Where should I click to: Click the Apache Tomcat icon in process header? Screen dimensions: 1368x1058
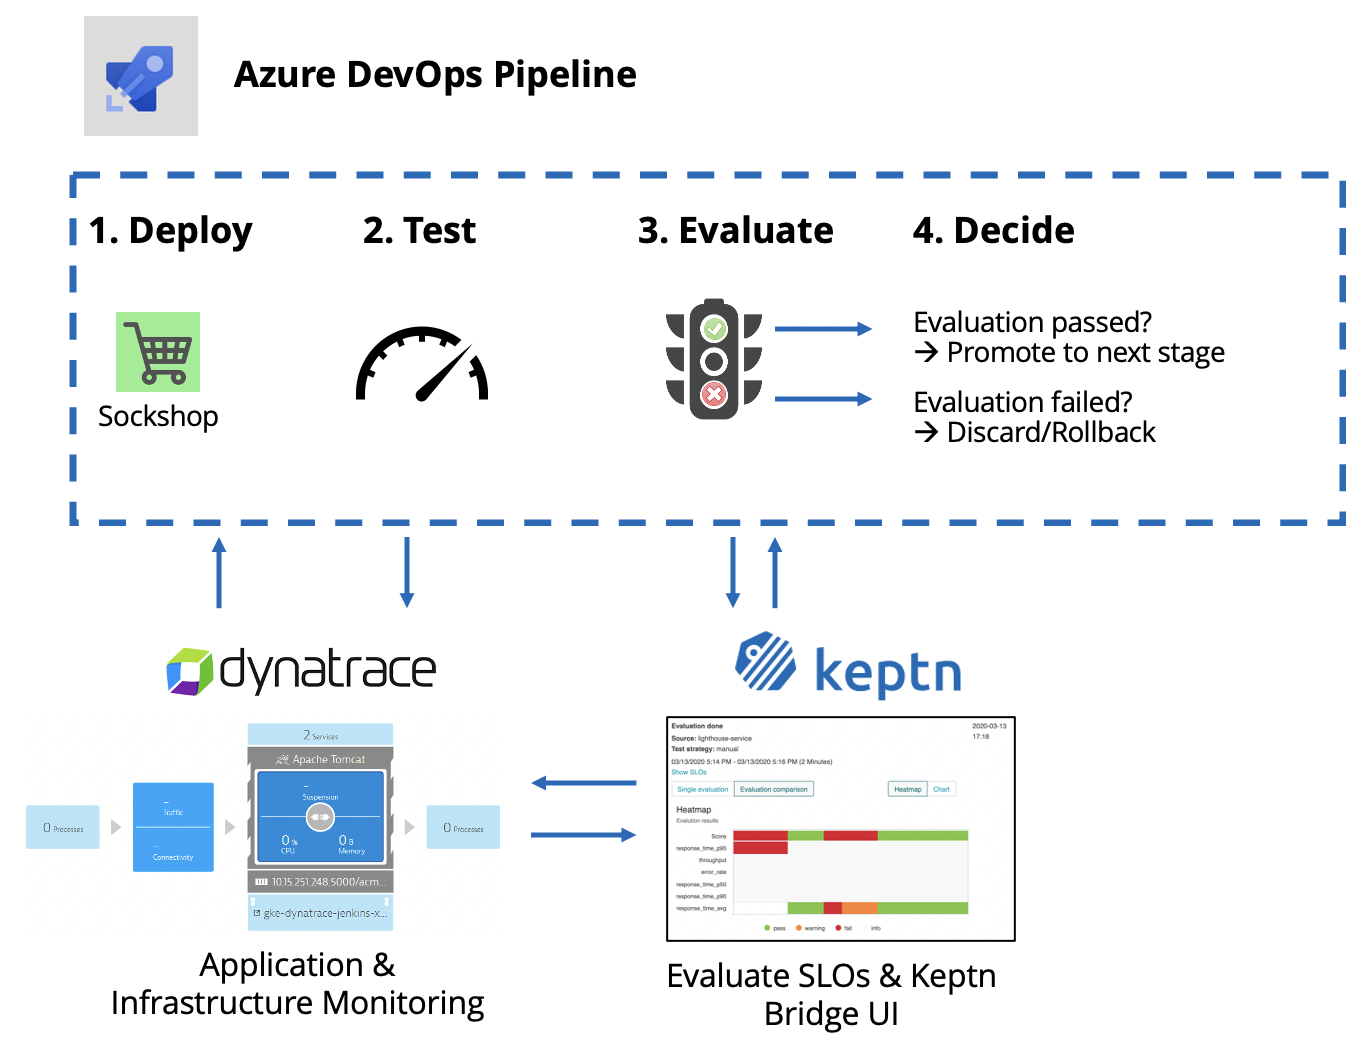pyautogui.click(x=282, y=760)
